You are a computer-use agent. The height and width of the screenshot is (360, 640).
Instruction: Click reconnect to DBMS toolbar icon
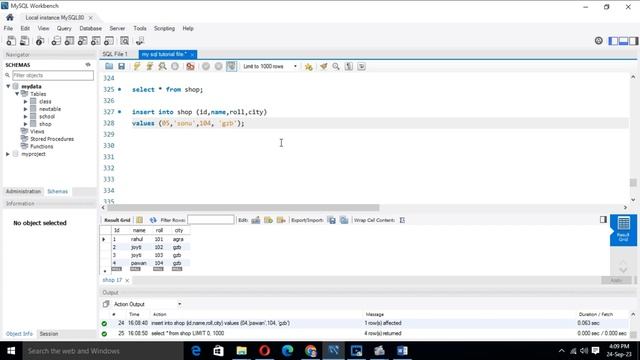click(140, 41)
